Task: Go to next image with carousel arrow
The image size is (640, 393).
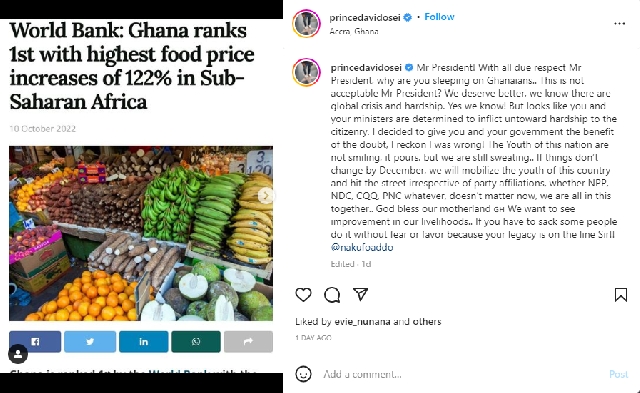Action: coord(266,196)
